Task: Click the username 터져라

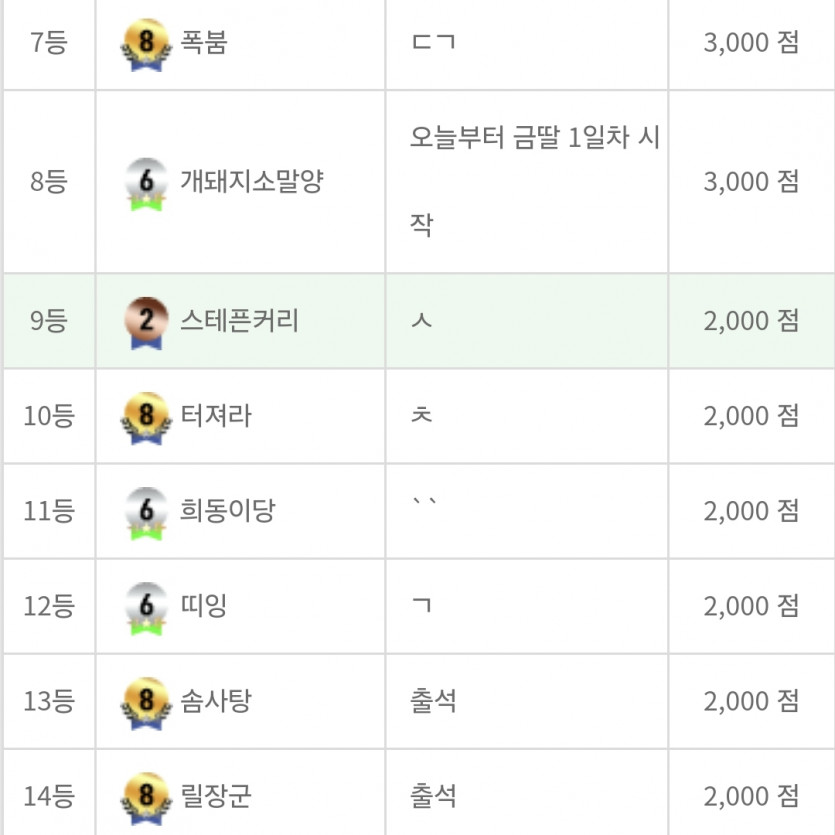Action: click(x=215, y=416)
